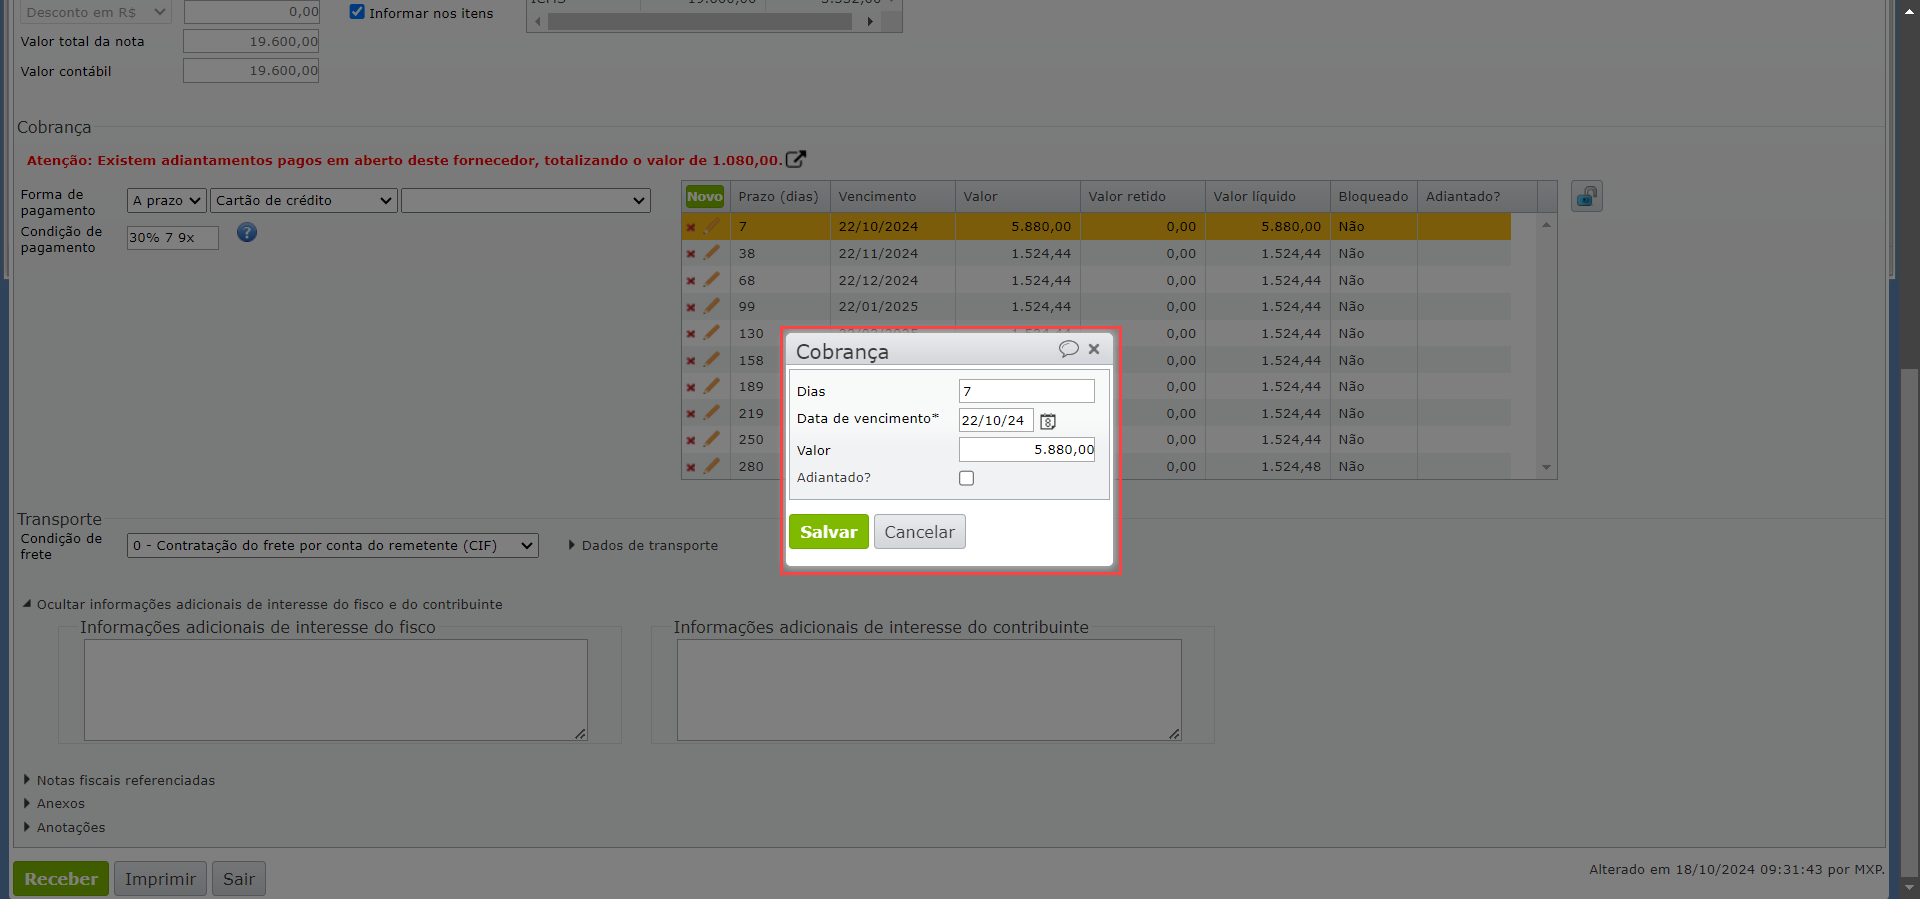The width and height of the screenshot is (1920, 899).
Task: Open the supplier advances external link icon
Action: coord(796,159)
